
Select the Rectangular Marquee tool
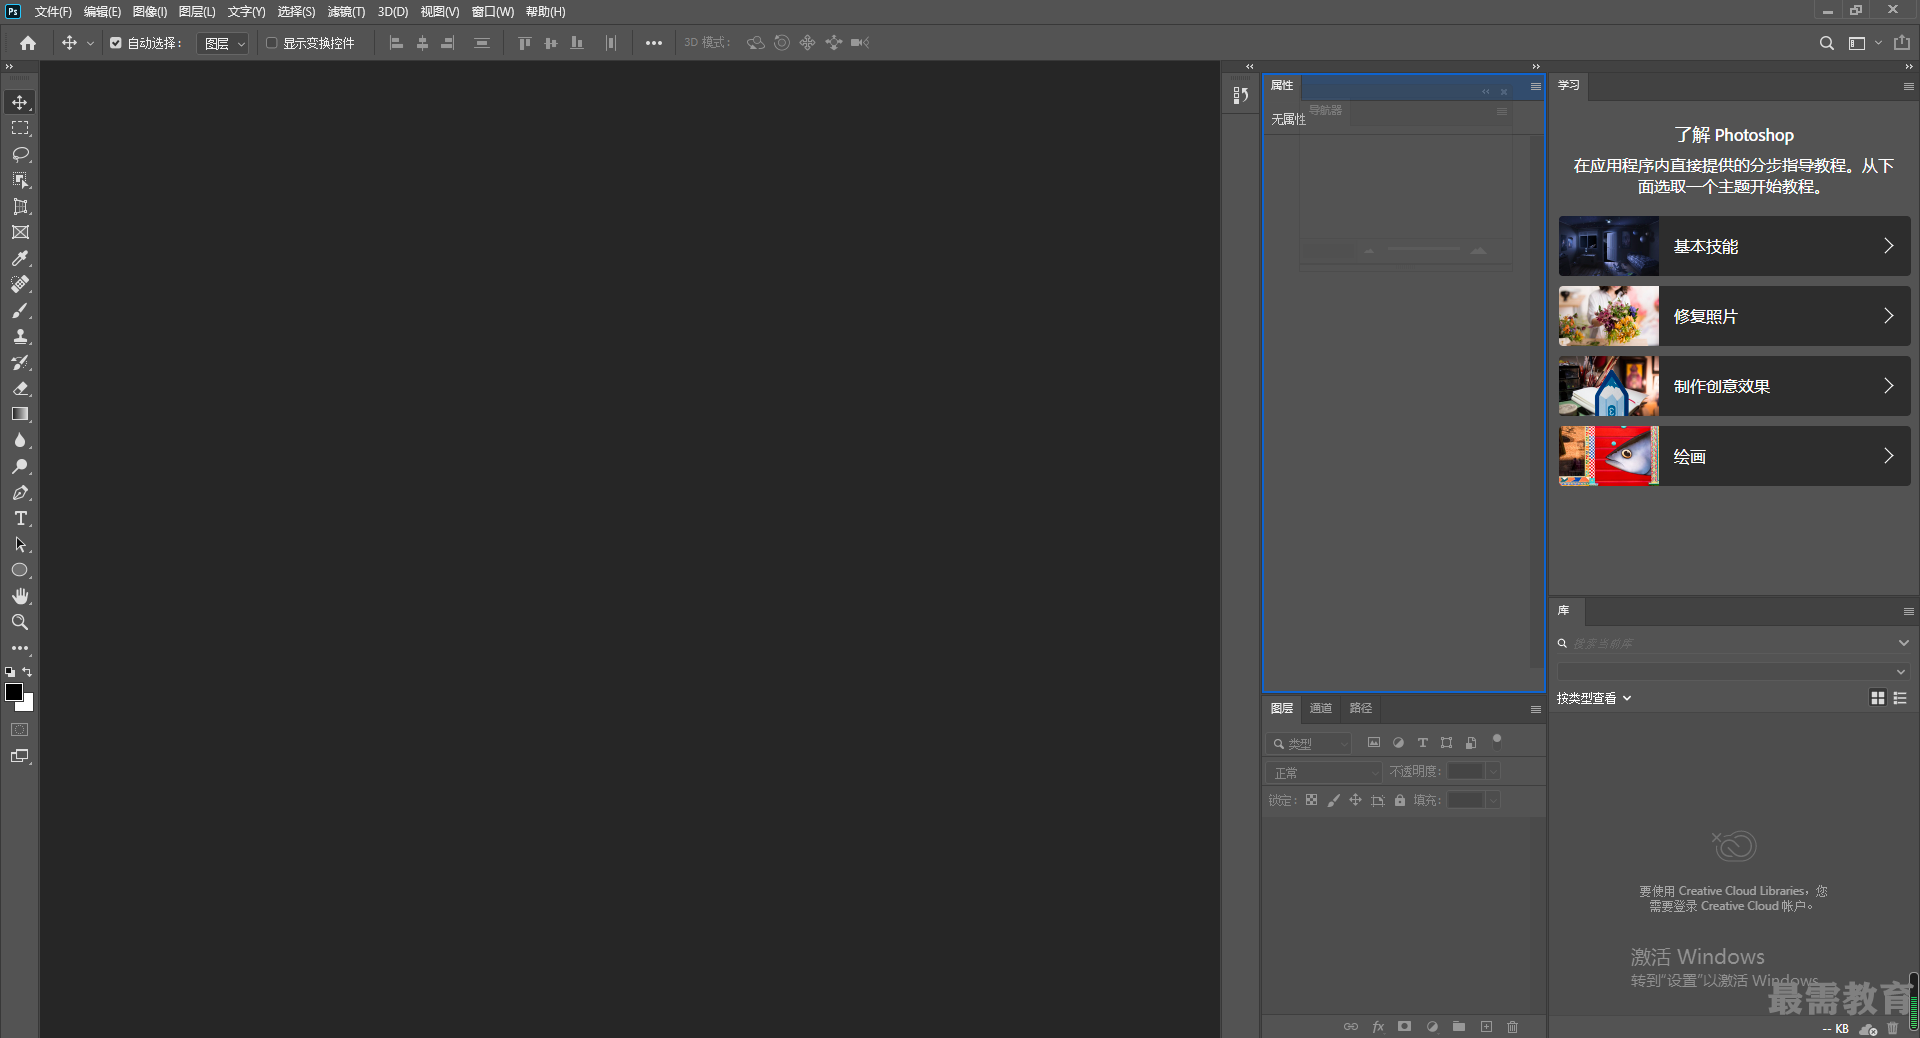[20, 128]
